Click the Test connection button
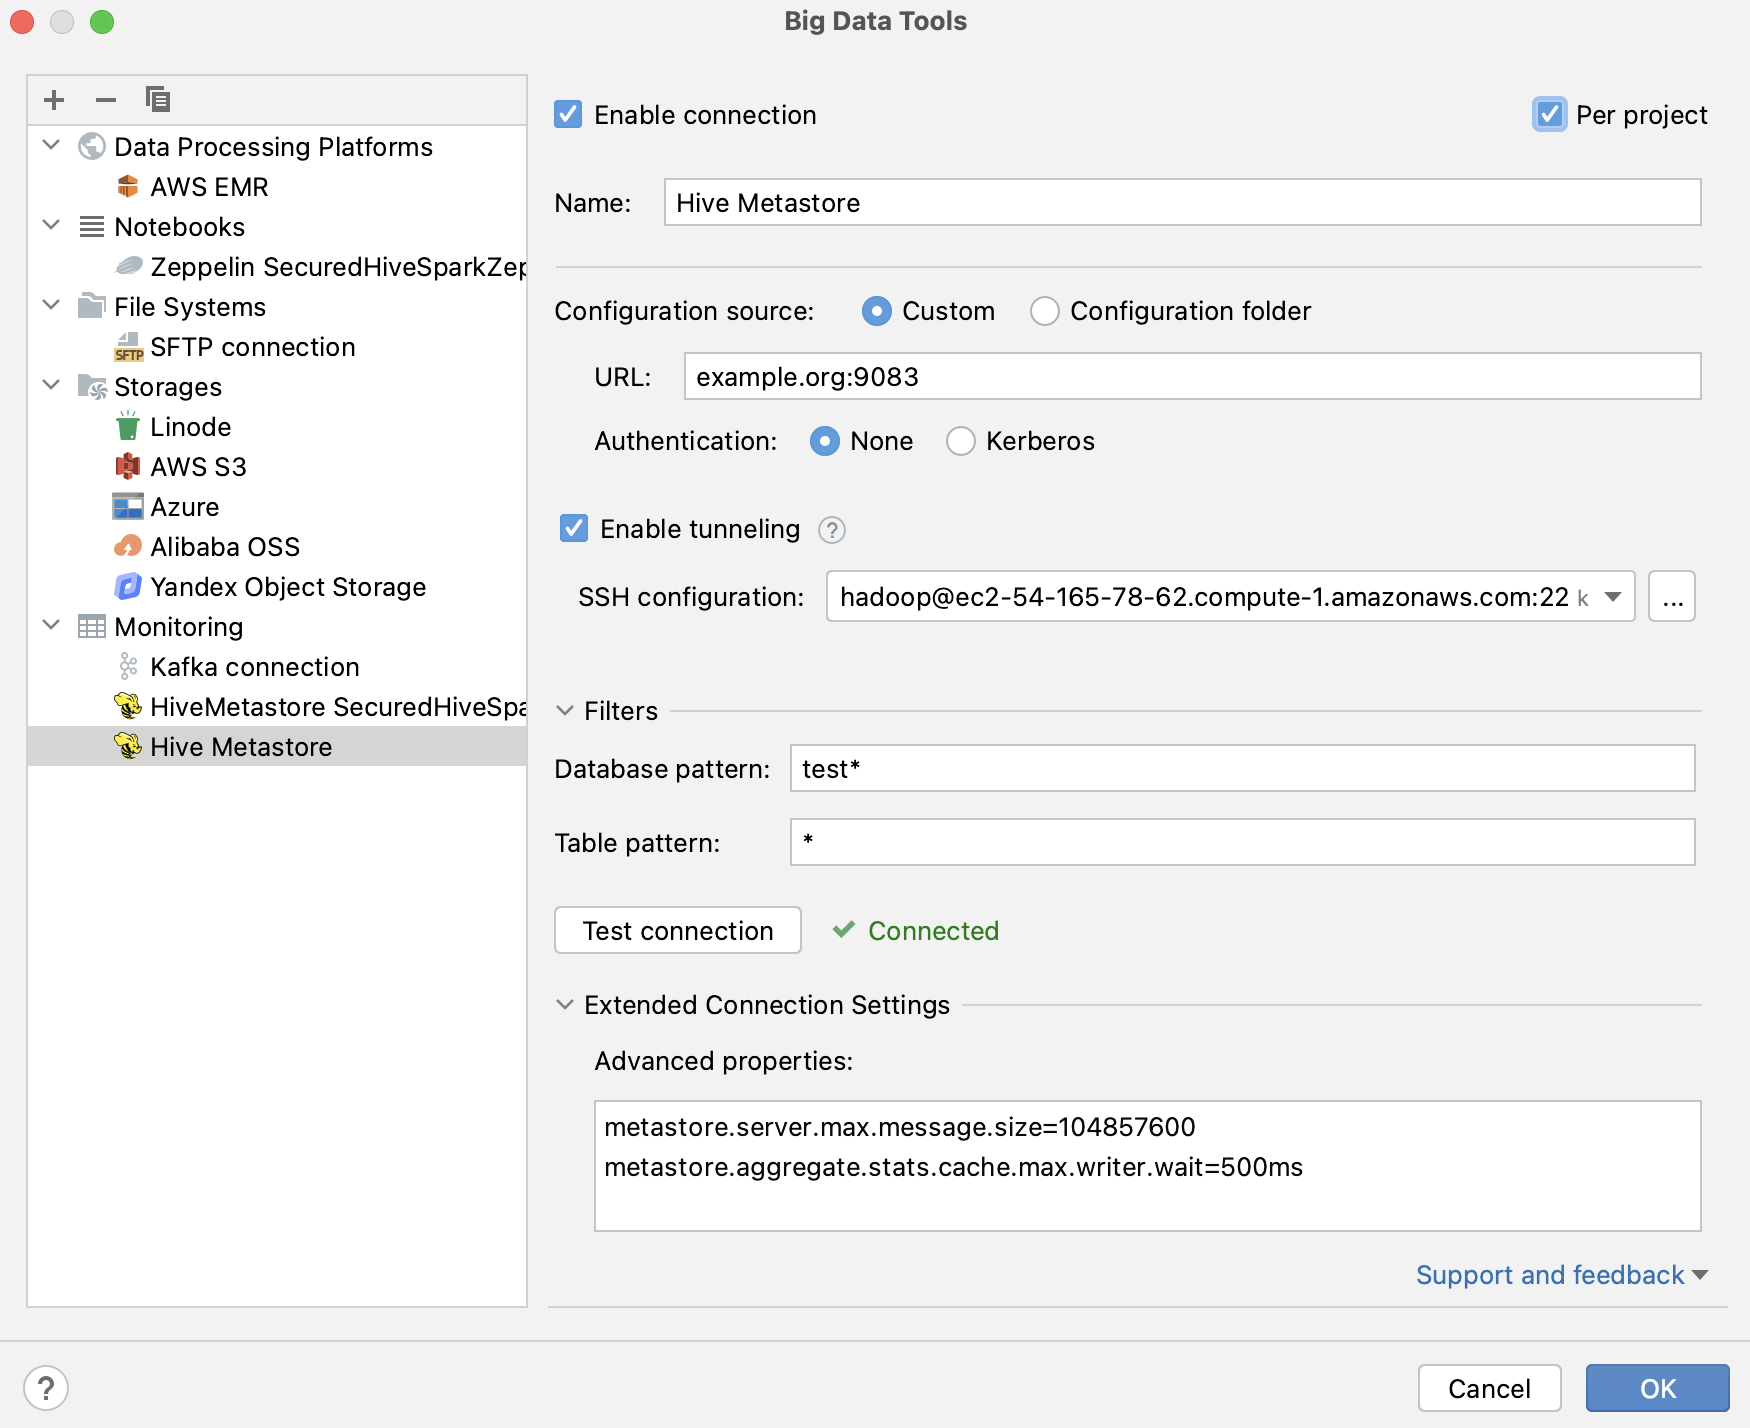The height and width of the screenshot is (1428, 1750). tap(677, 930)
